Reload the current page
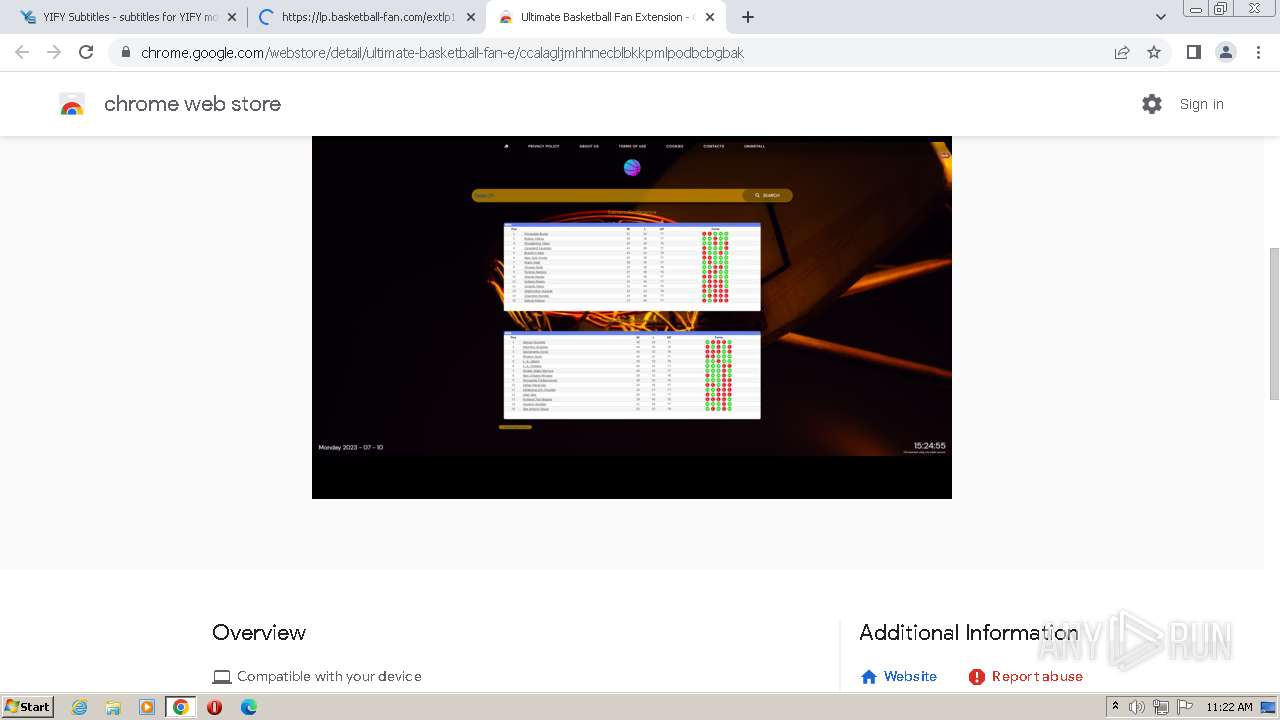 (x=86, y=52)
